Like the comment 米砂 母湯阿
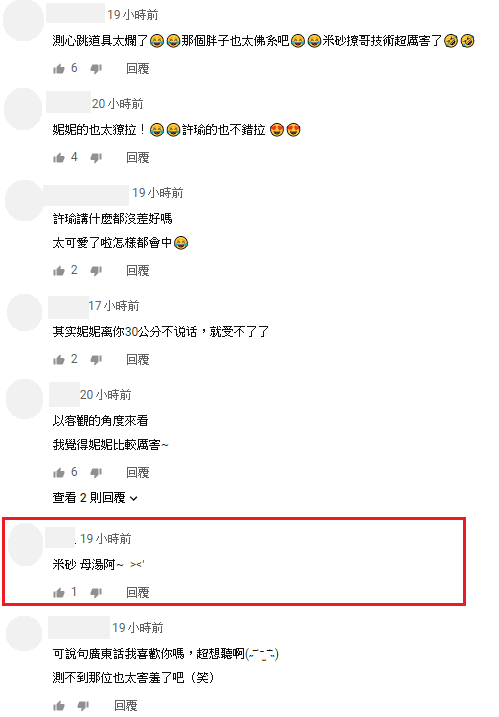The image size is (499, 717). click(59, 593)
